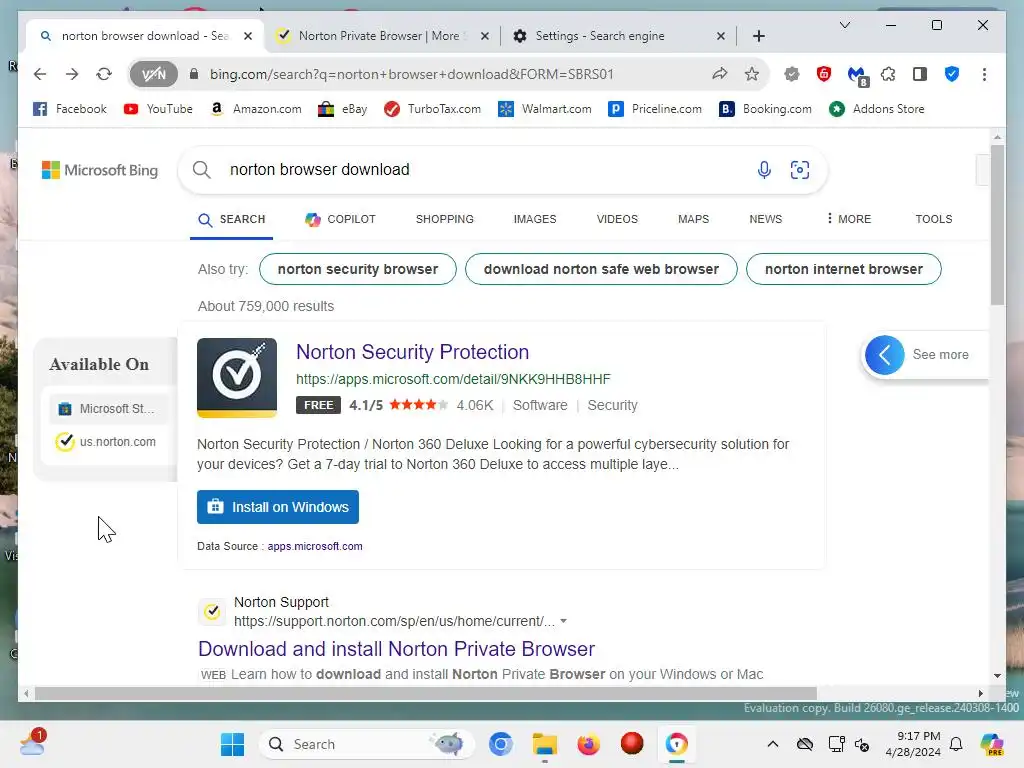This screenshot has height=768, width=1024.
Task: Open the Addons Store bookmark
Action: pyautogui.click(x=877, y=109)
